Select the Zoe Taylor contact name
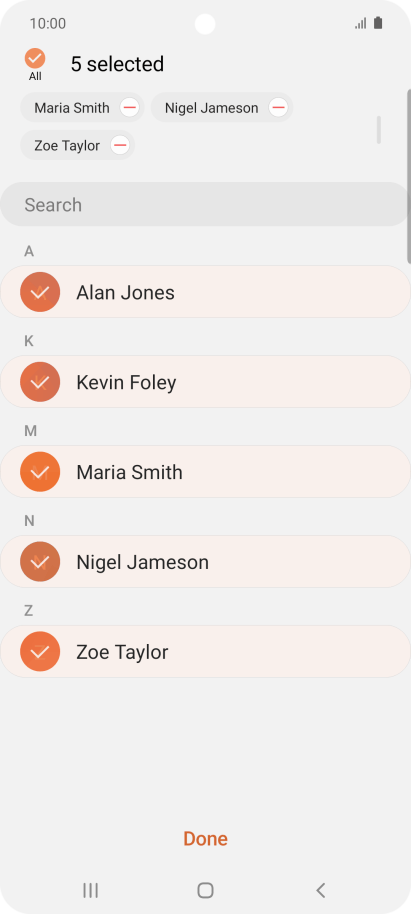 tap(122, 652)
